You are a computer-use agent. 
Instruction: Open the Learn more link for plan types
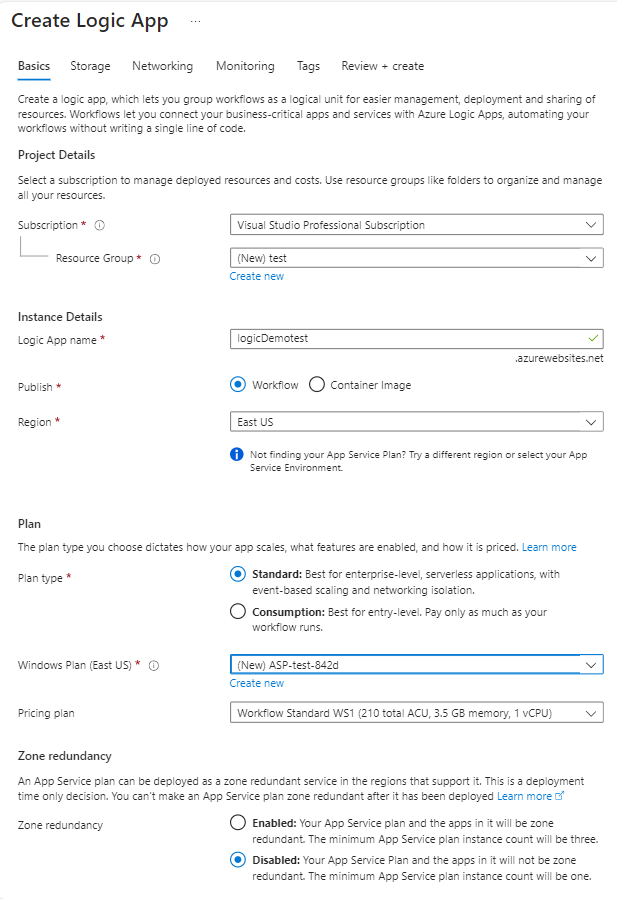point(548,547)
